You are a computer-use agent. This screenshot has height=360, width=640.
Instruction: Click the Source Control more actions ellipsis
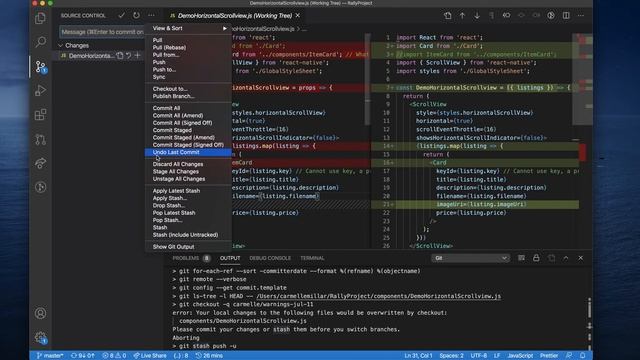click(151, 16)
